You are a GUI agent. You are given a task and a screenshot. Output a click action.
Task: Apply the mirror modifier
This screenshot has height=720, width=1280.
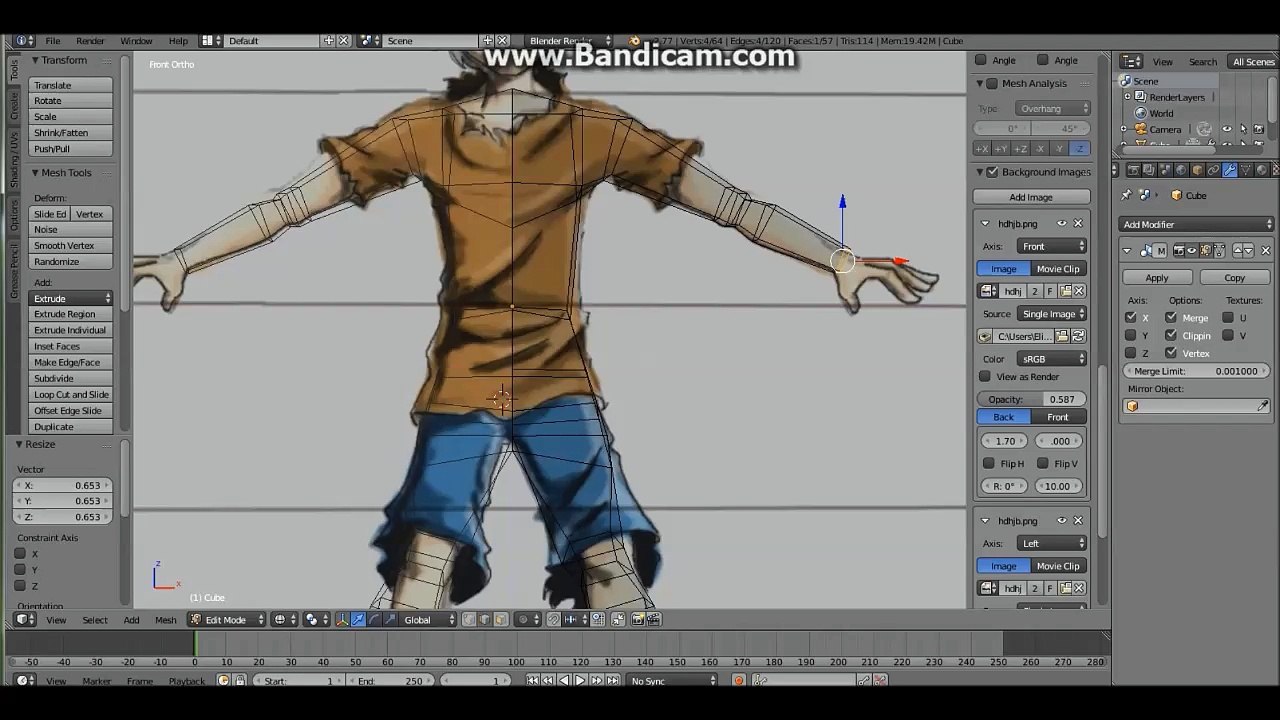[x=1157, y=278]
